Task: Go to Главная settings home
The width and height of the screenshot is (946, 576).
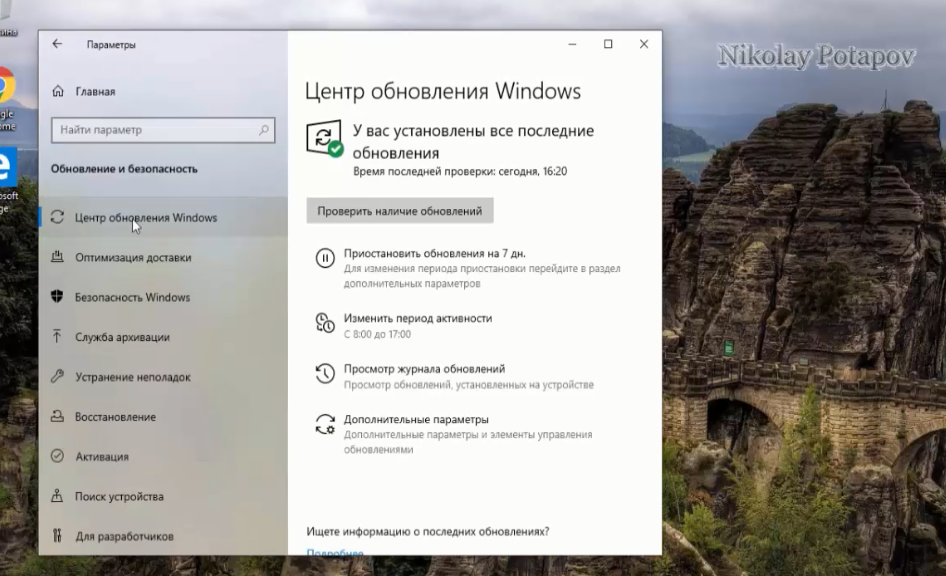Action: point(95,92)
